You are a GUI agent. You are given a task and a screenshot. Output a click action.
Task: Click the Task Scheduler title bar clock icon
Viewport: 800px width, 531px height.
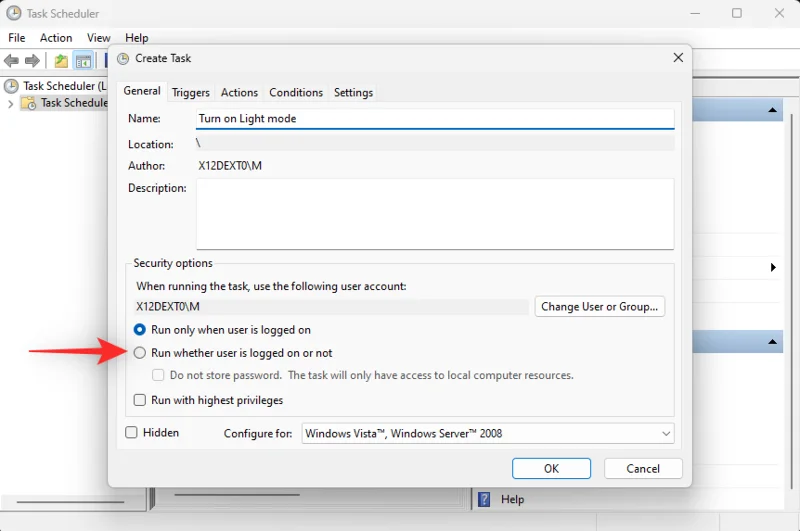pos(14,13)
